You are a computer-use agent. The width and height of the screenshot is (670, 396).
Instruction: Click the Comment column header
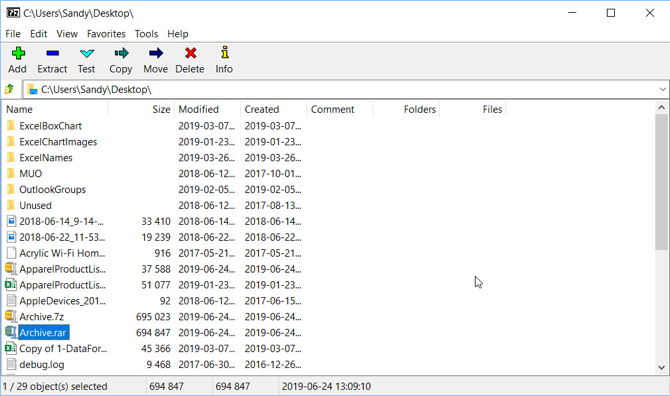coord(340,109)
